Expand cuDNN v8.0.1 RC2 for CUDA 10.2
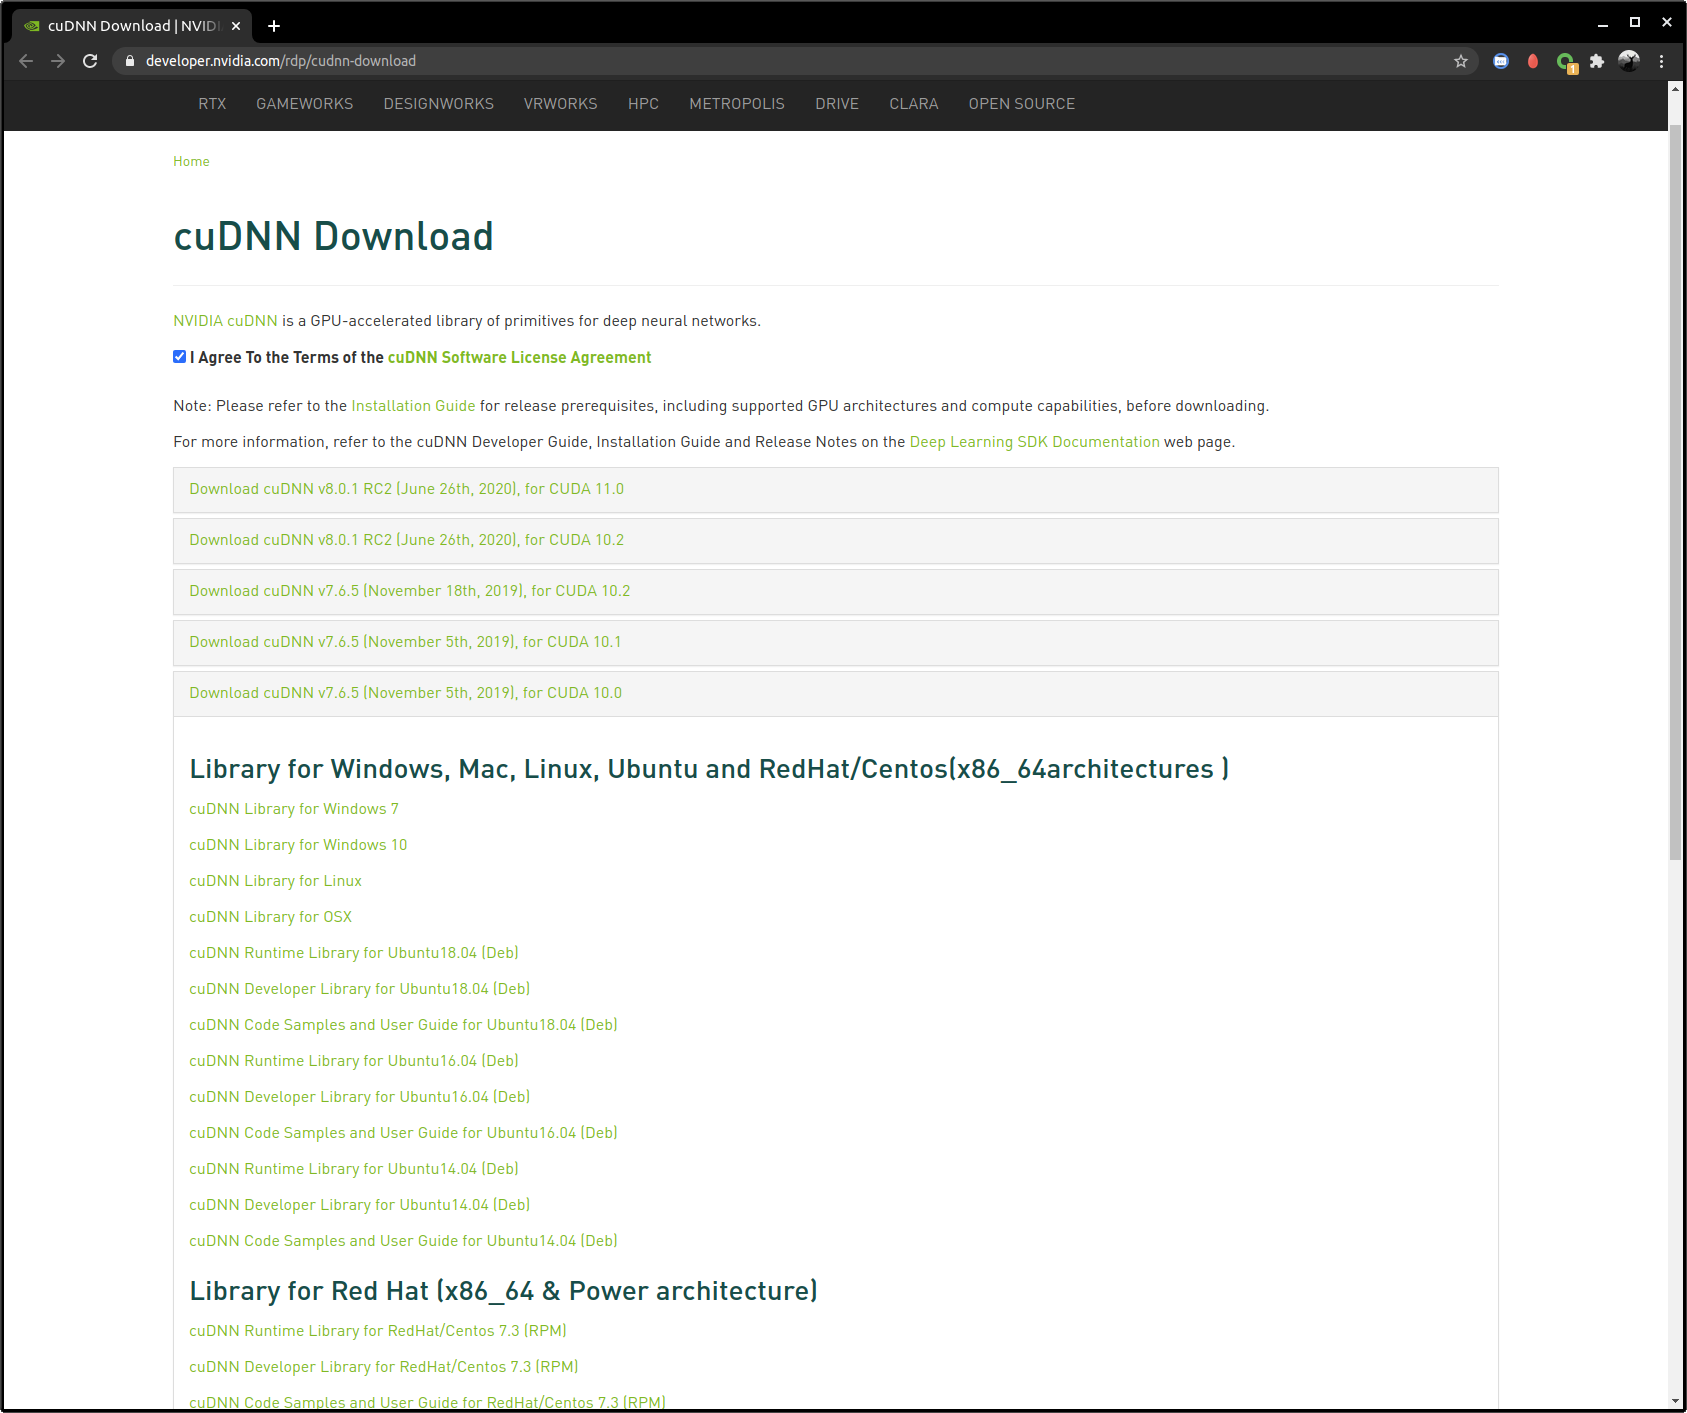This screenshot has width=1687, height=1413. point(835,541)
